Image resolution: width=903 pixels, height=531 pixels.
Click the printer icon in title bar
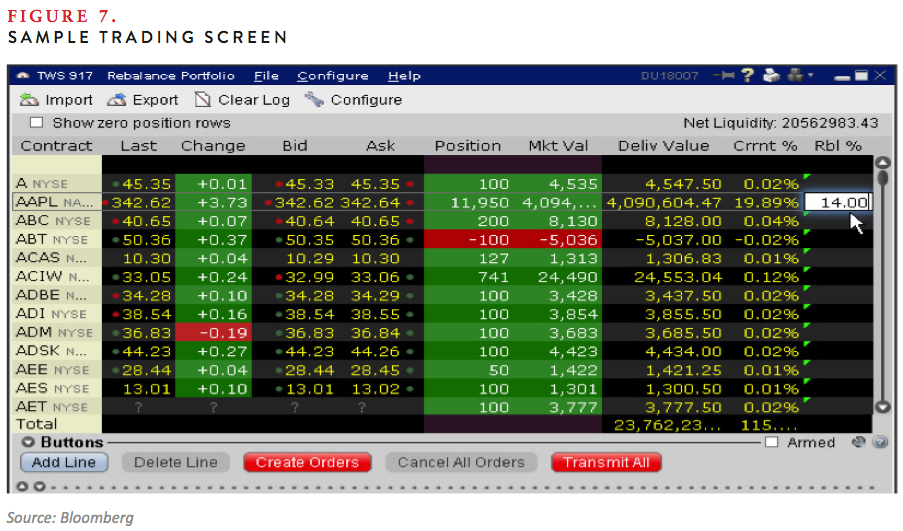(771, 75)
